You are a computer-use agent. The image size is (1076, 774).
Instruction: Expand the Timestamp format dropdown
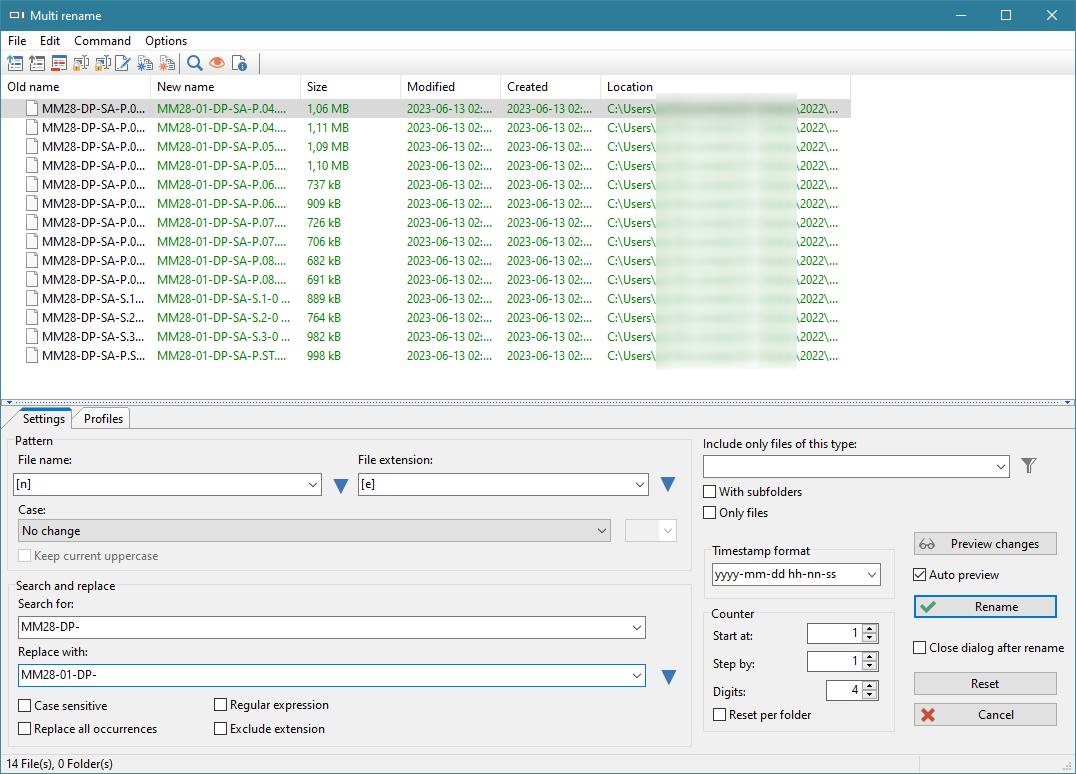point(872,575)
